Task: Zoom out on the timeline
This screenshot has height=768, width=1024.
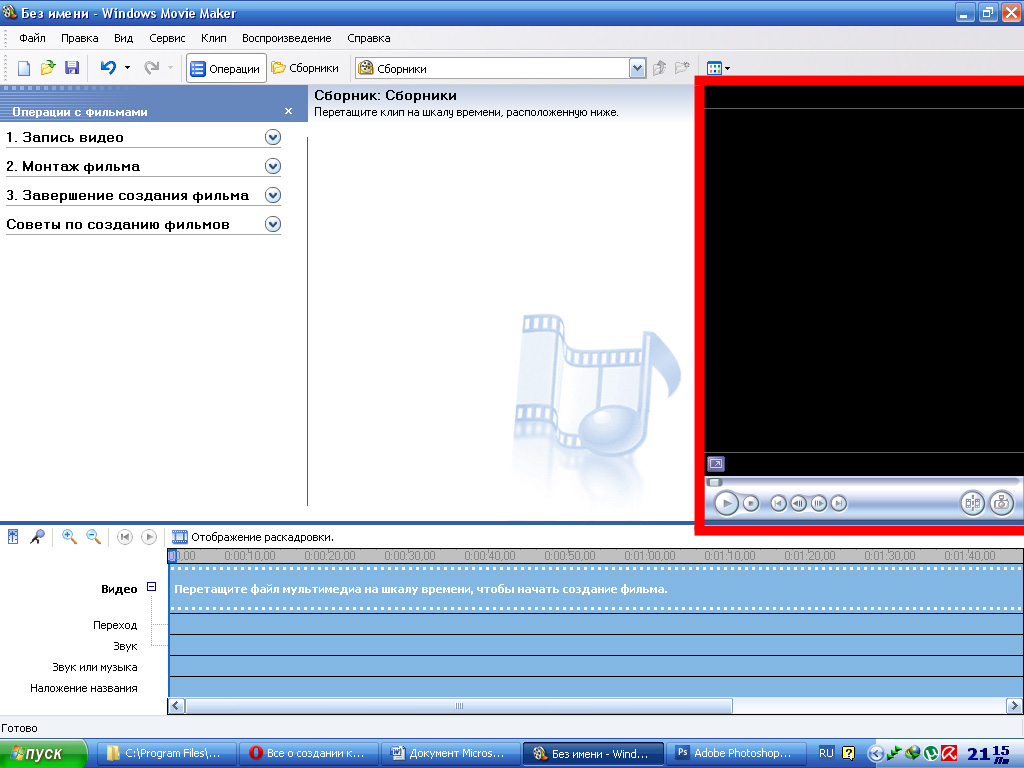Action: [x=93, y=537]
